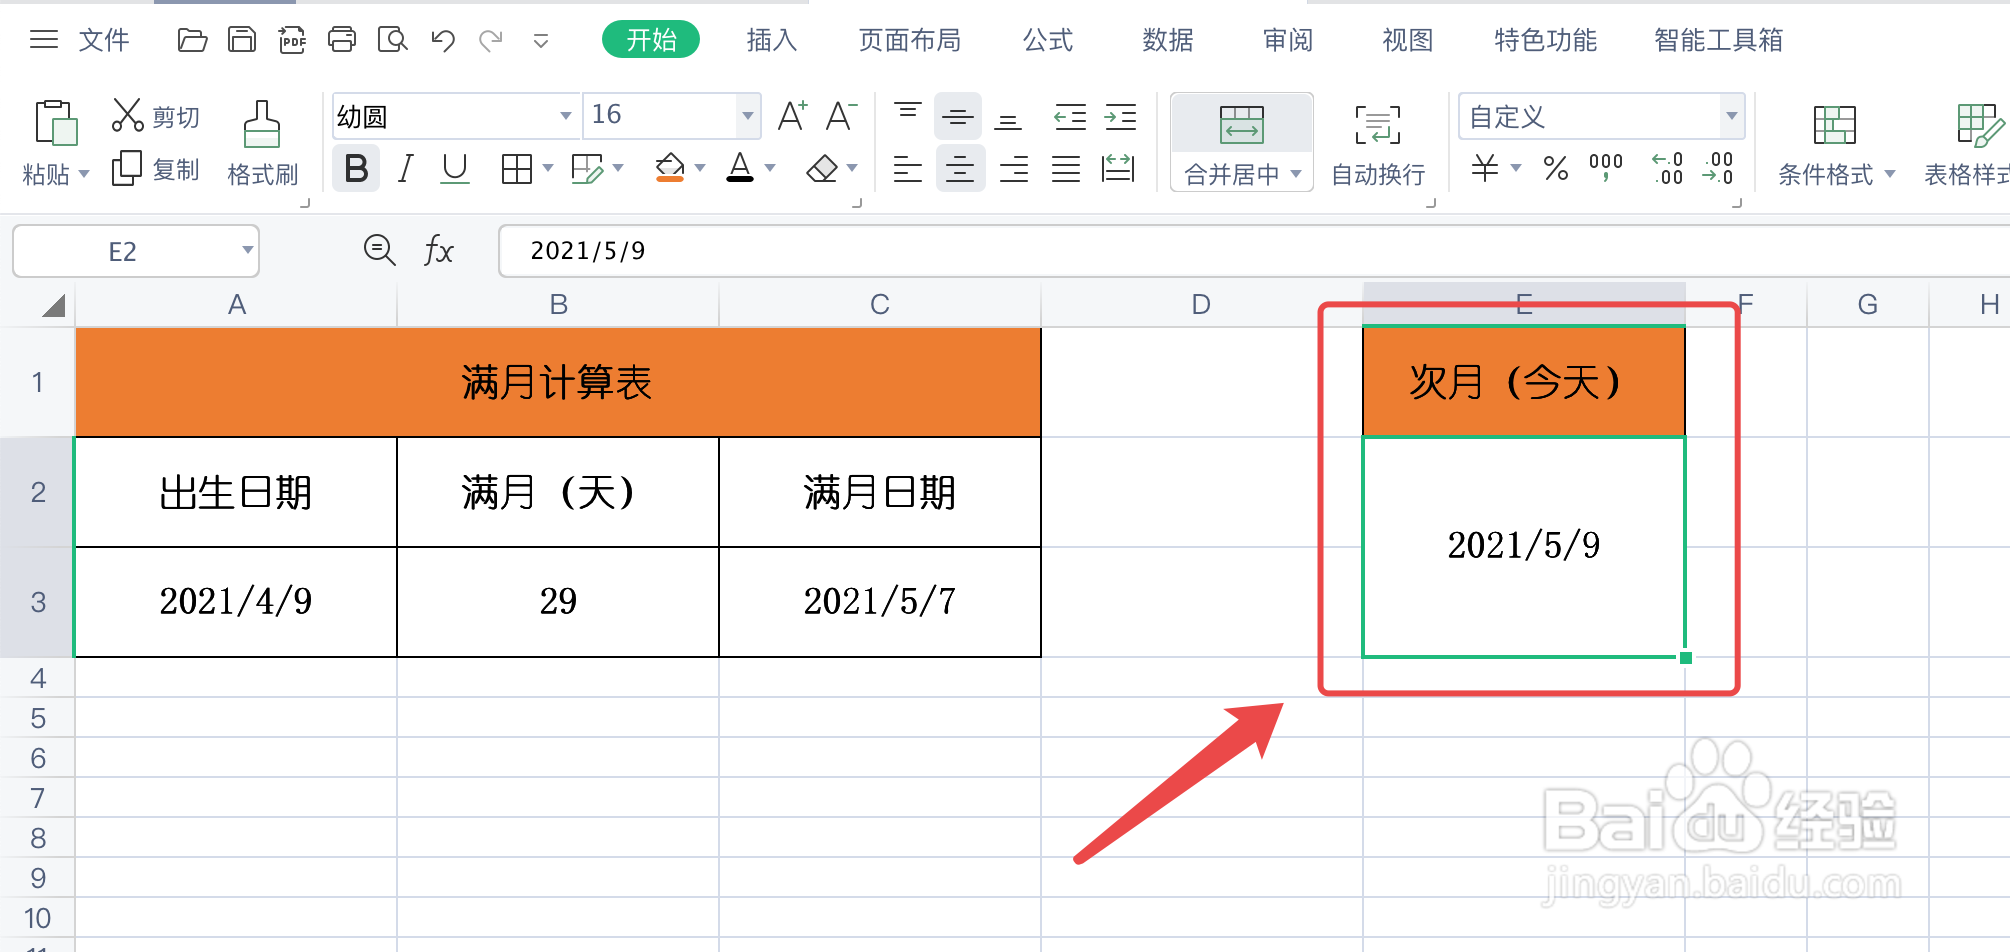2010x952 pixels.
Task: Switch to the 插入 ribbon tab
Action: 770,40
